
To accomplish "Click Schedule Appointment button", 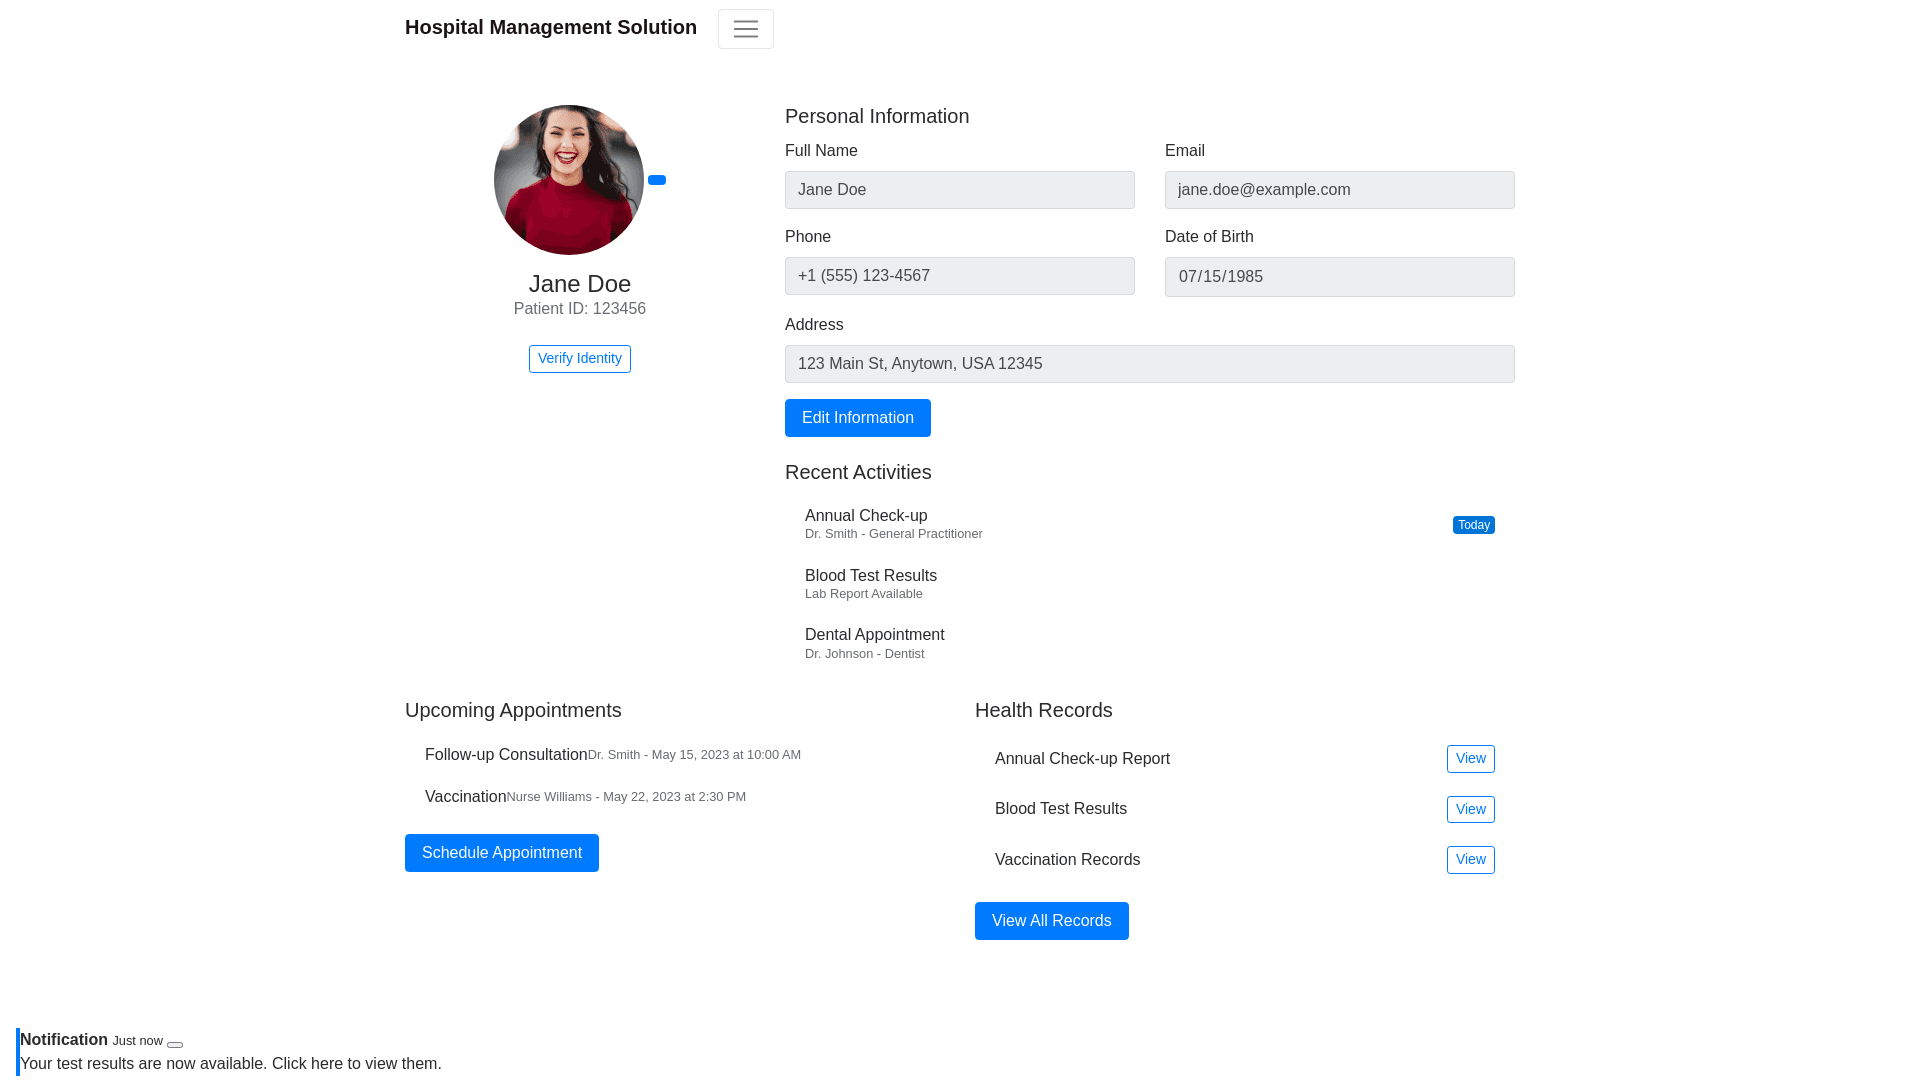I will (501, 853).
